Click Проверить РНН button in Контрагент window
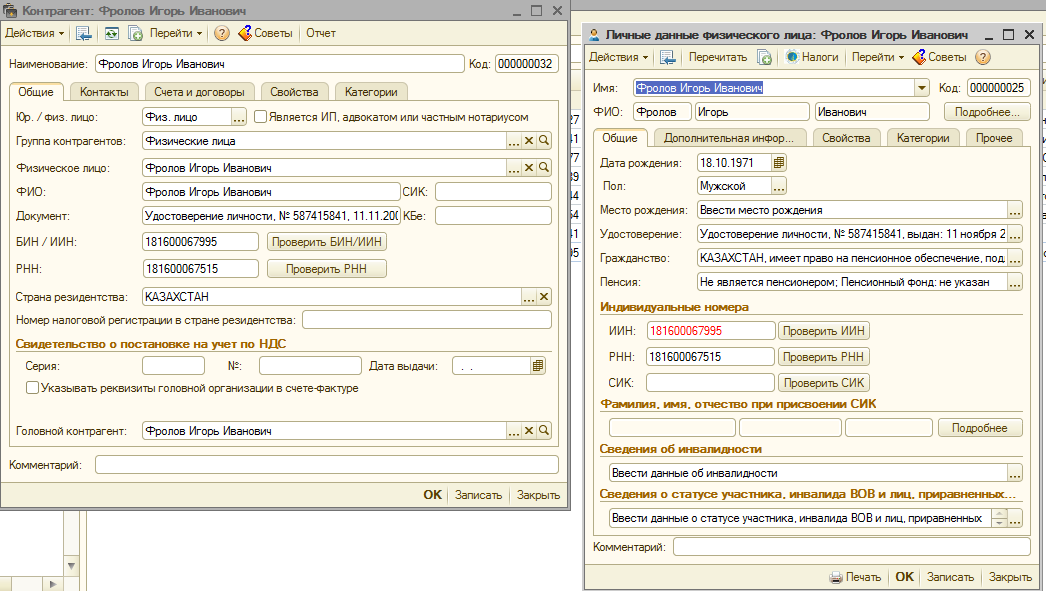The image size is (1046, 591). pos(327,269)
